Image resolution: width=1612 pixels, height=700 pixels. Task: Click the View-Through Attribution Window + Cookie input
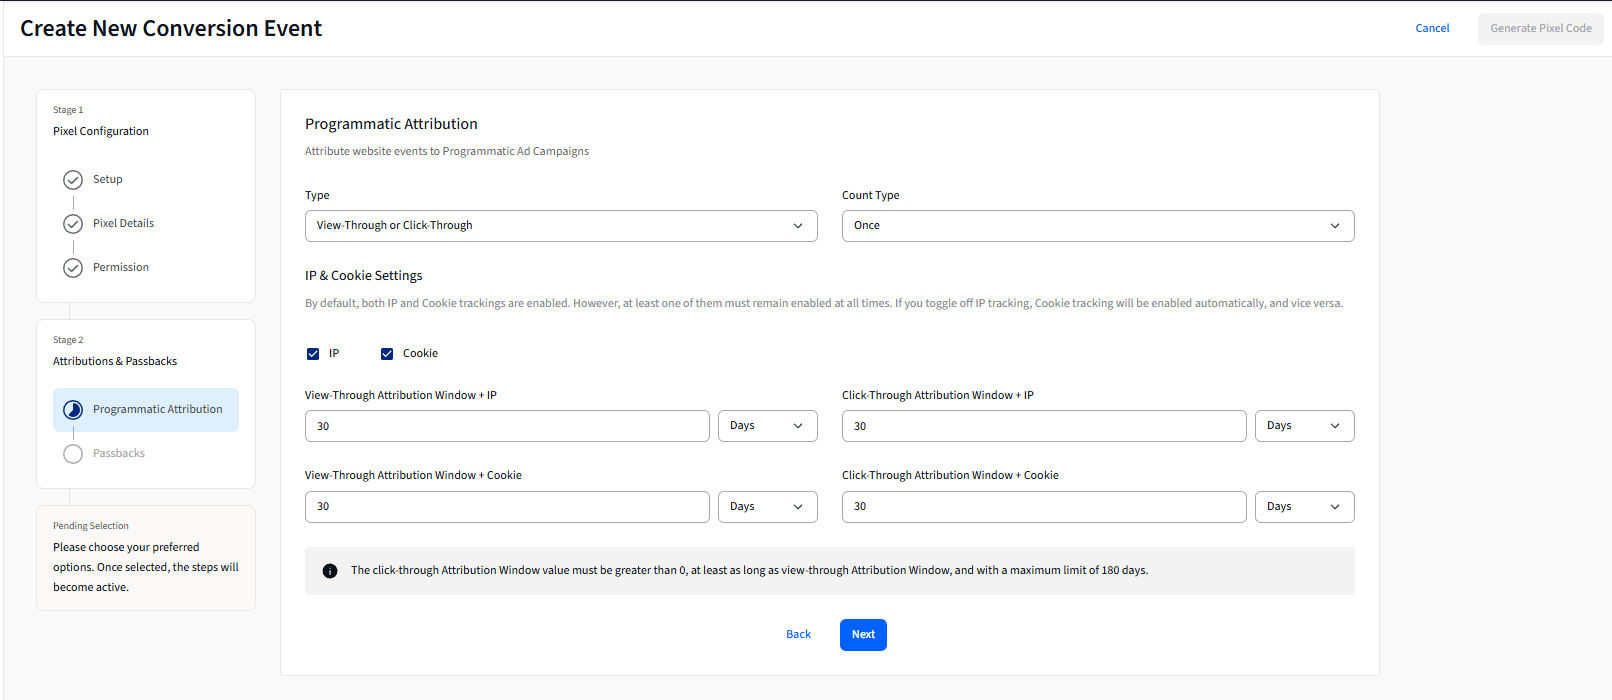[x=507, y=507]
